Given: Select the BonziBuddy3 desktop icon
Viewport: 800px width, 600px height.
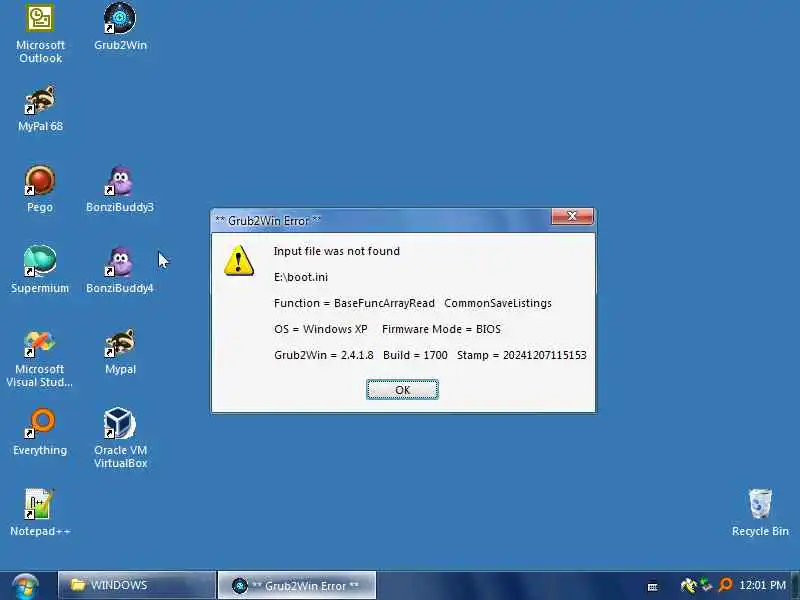Looking at the screenshot, I should 120,189.
